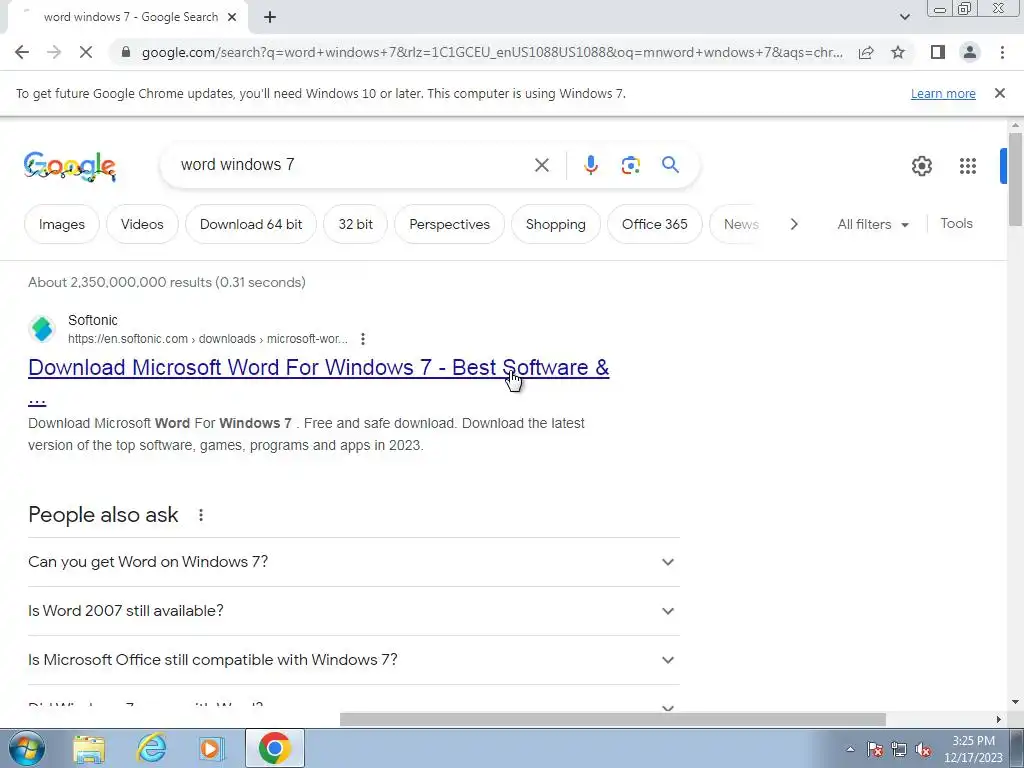The width and height of the screenshot is (1024, 768).
Task: Go back using Chrome's back arrow
Action: tap(22, 52)
